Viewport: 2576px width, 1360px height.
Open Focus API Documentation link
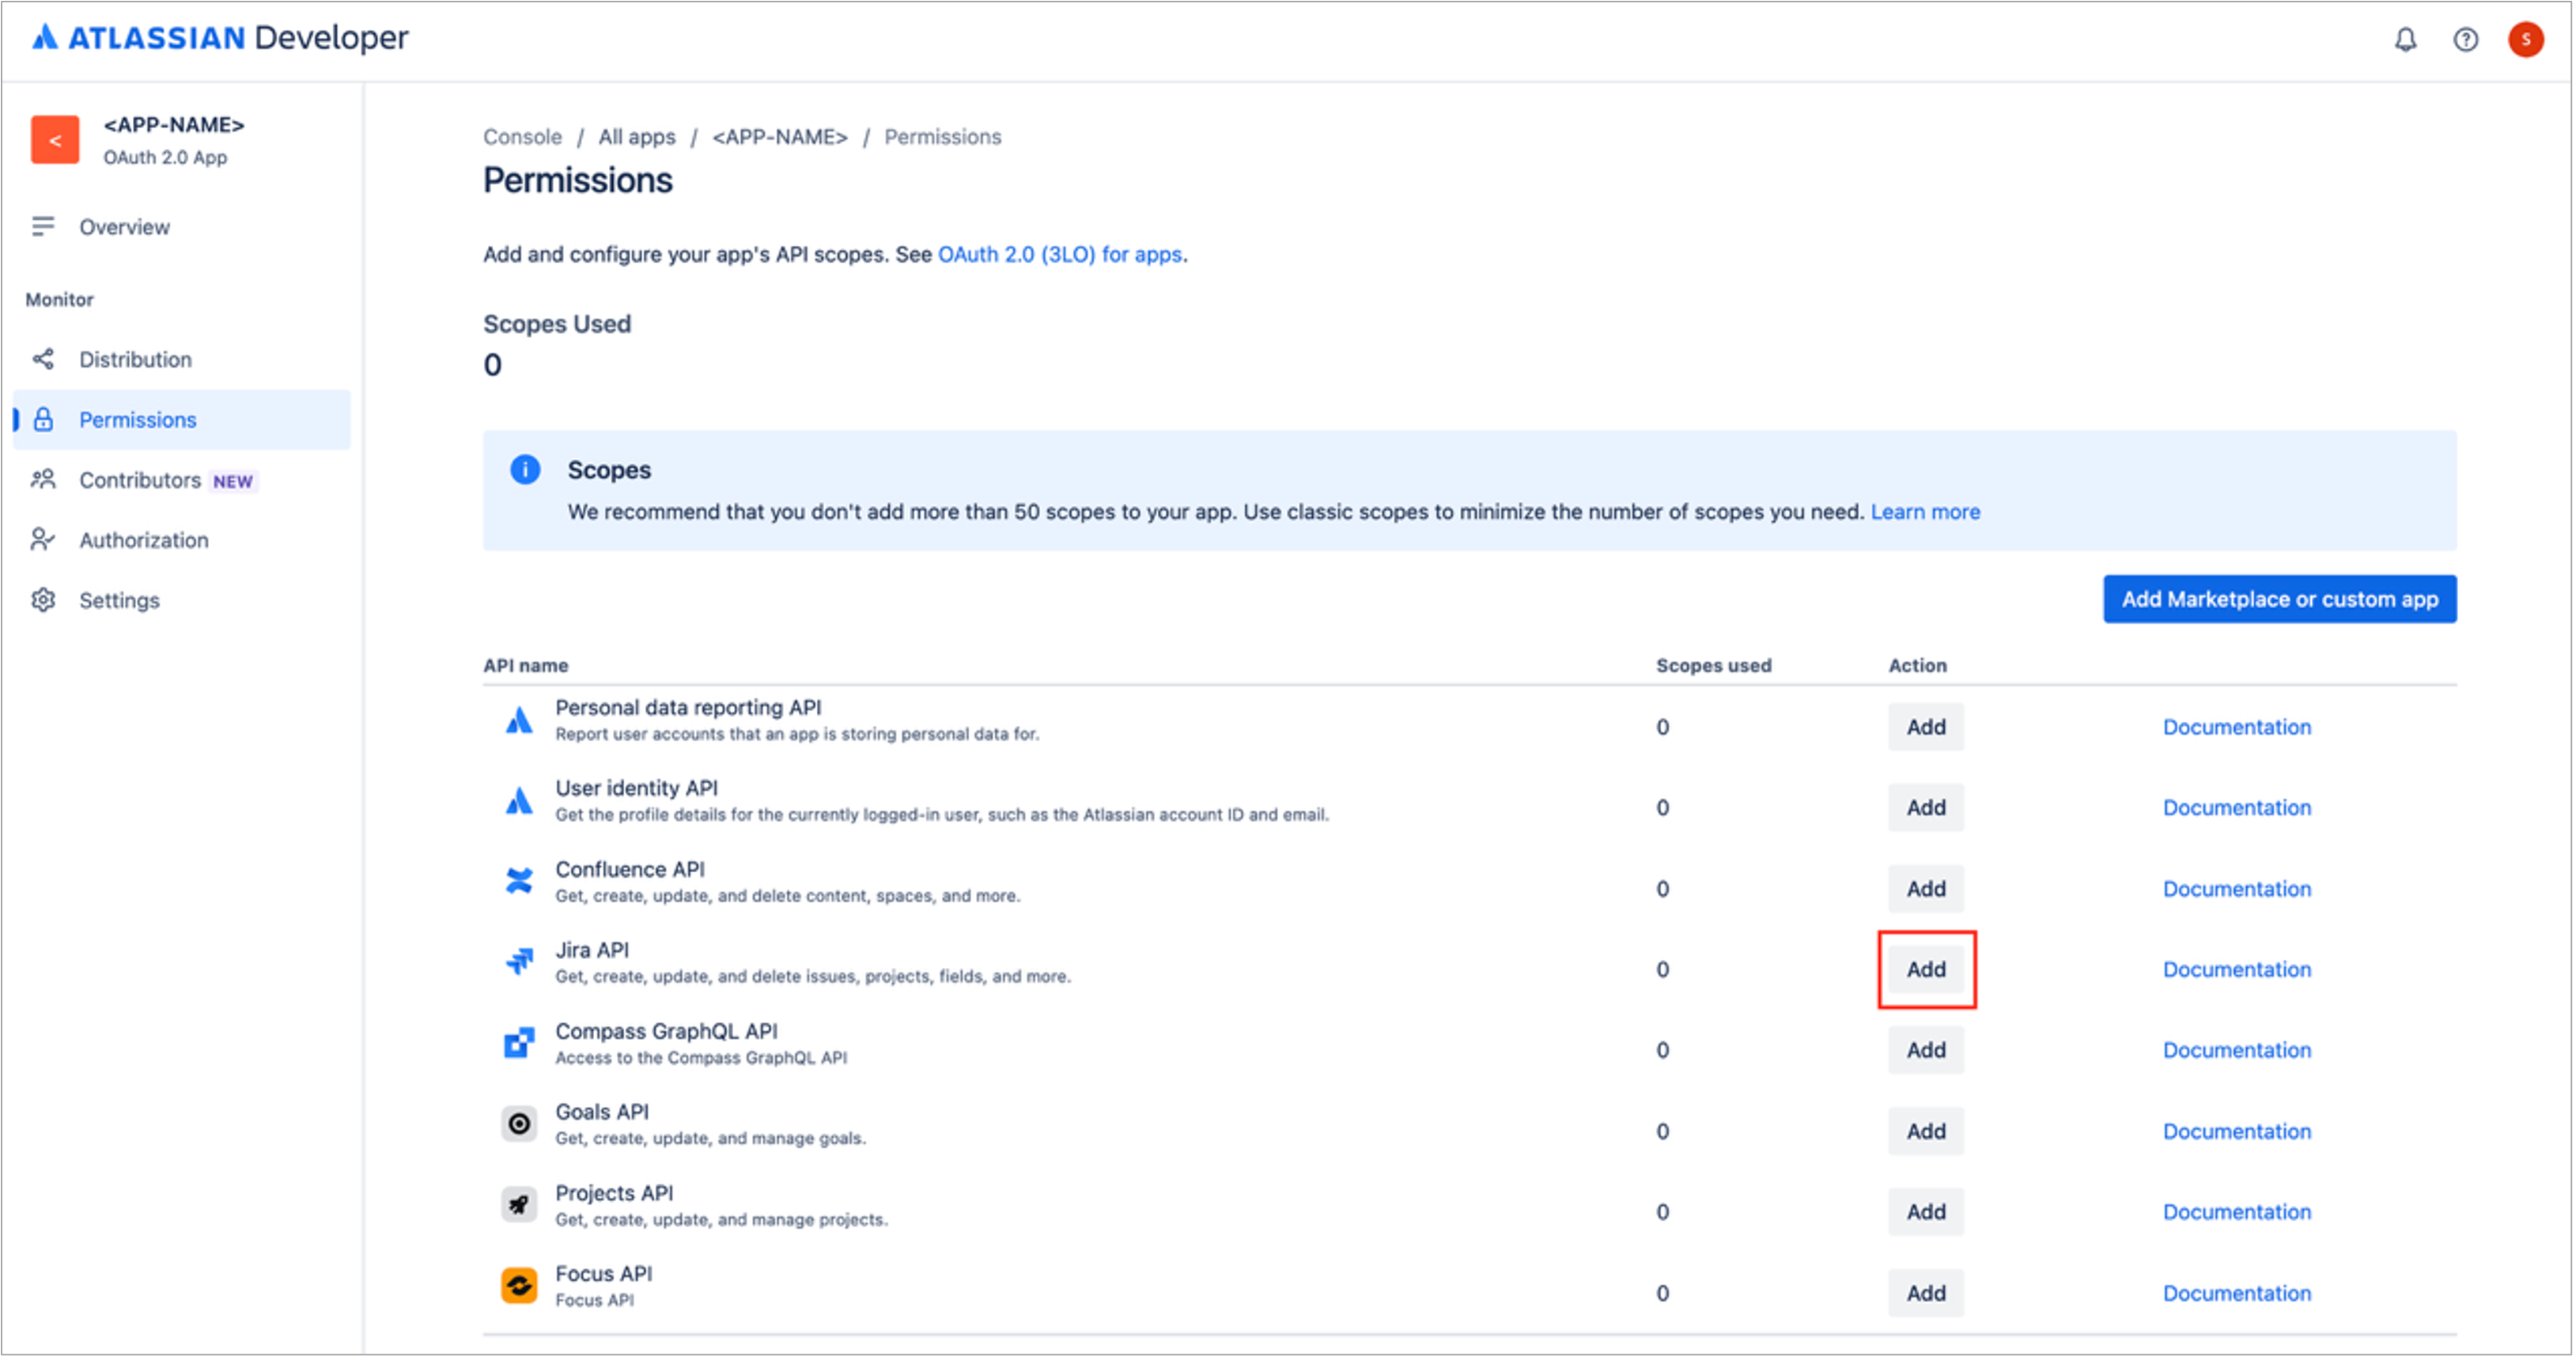tap(2237, 1293)
